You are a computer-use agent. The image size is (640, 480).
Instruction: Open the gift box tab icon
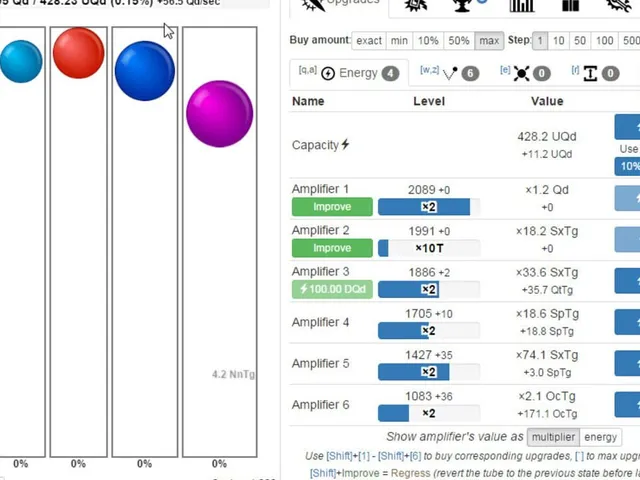(x=570, y=5)
